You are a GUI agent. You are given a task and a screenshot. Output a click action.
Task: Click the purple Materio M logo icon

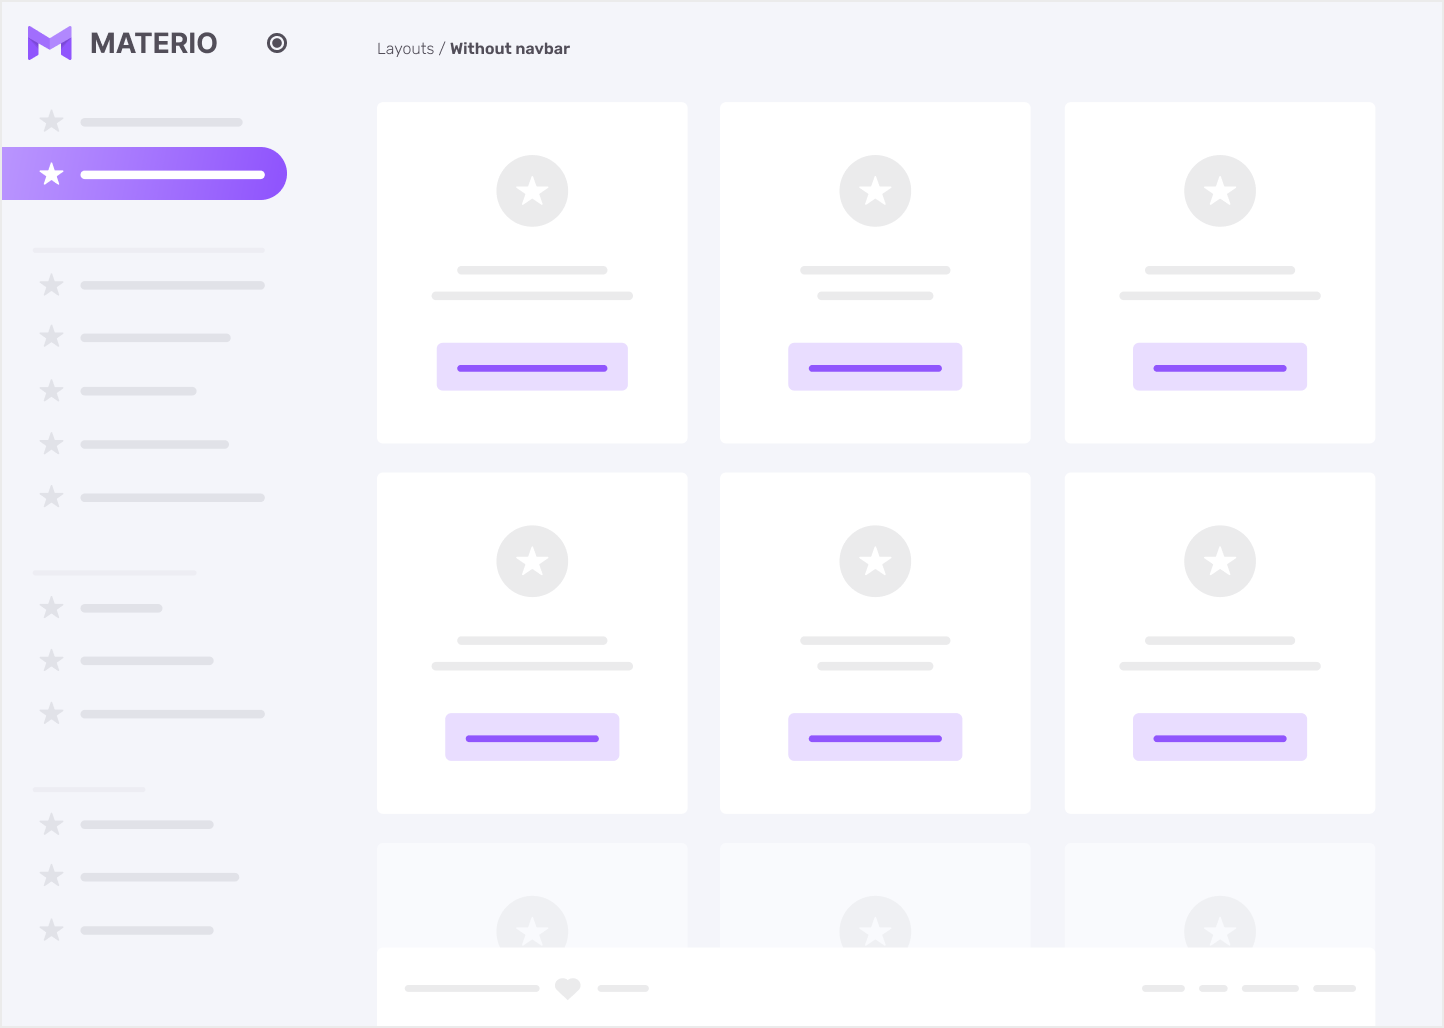tap(49, 43)
